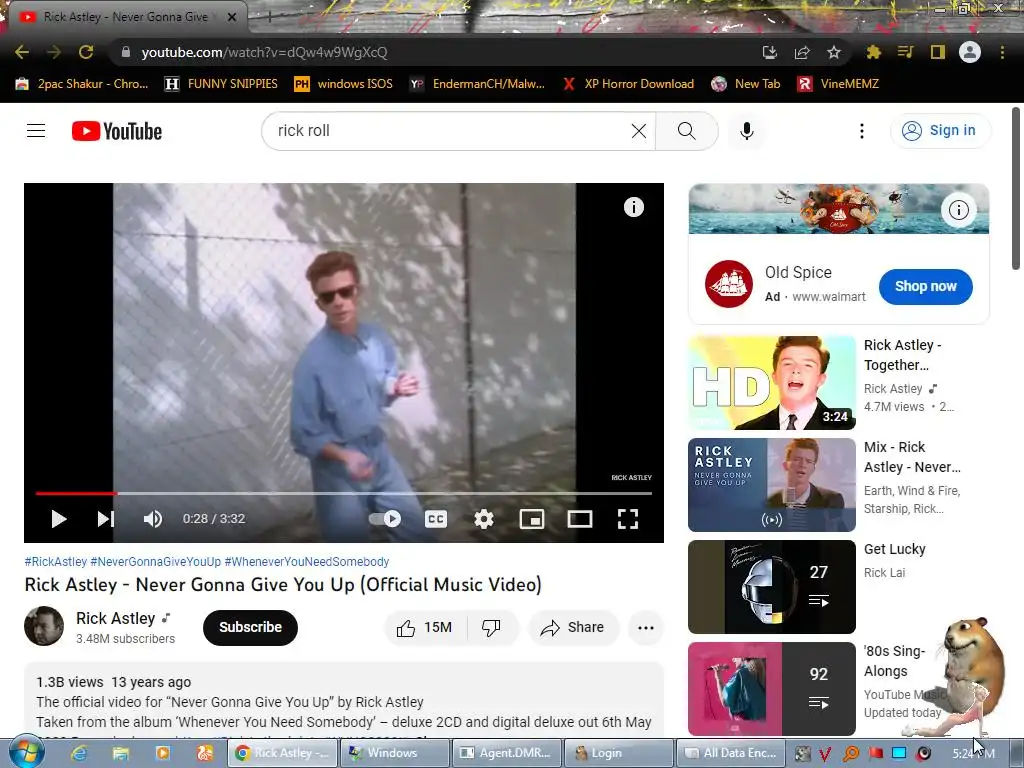Open FUNNY SNIPPIES bookmark

click(221, 84)
